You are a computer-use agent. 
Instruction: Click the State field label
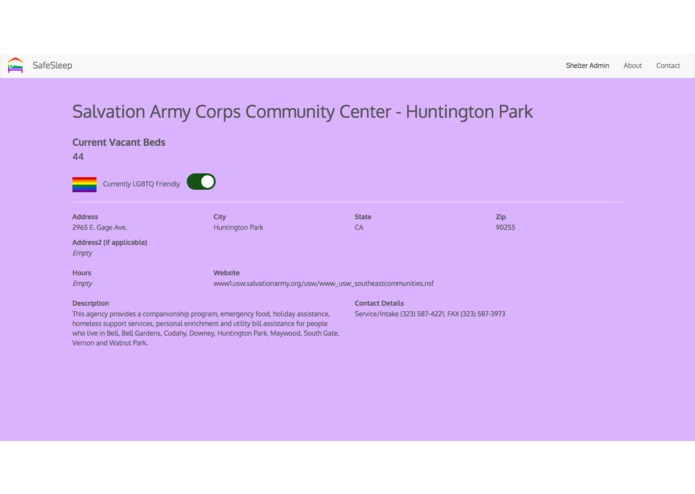(363, 217)
